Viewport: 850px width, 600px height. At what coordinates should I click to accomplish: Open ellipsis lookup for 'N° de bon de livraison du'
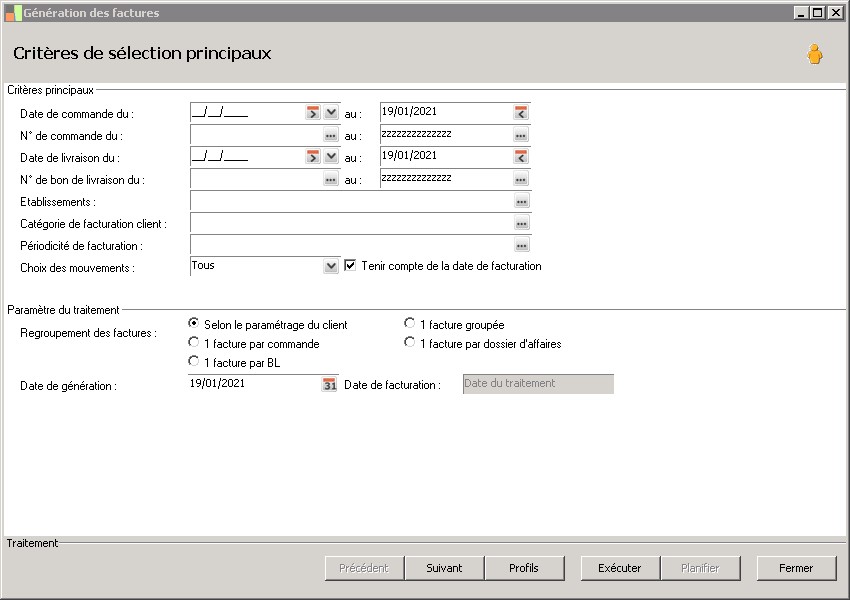(331, 179)
